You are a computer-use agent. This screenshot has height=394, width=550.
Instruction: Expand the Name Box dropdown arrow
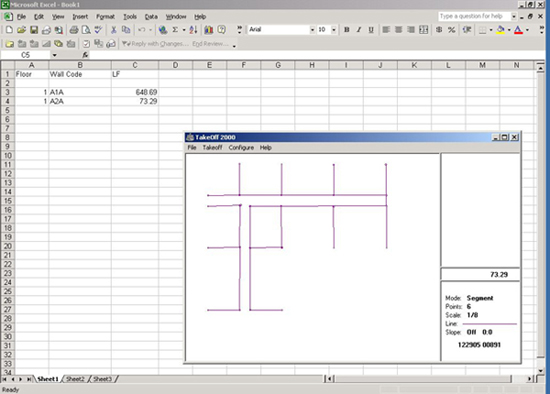[x=54, y=55]
